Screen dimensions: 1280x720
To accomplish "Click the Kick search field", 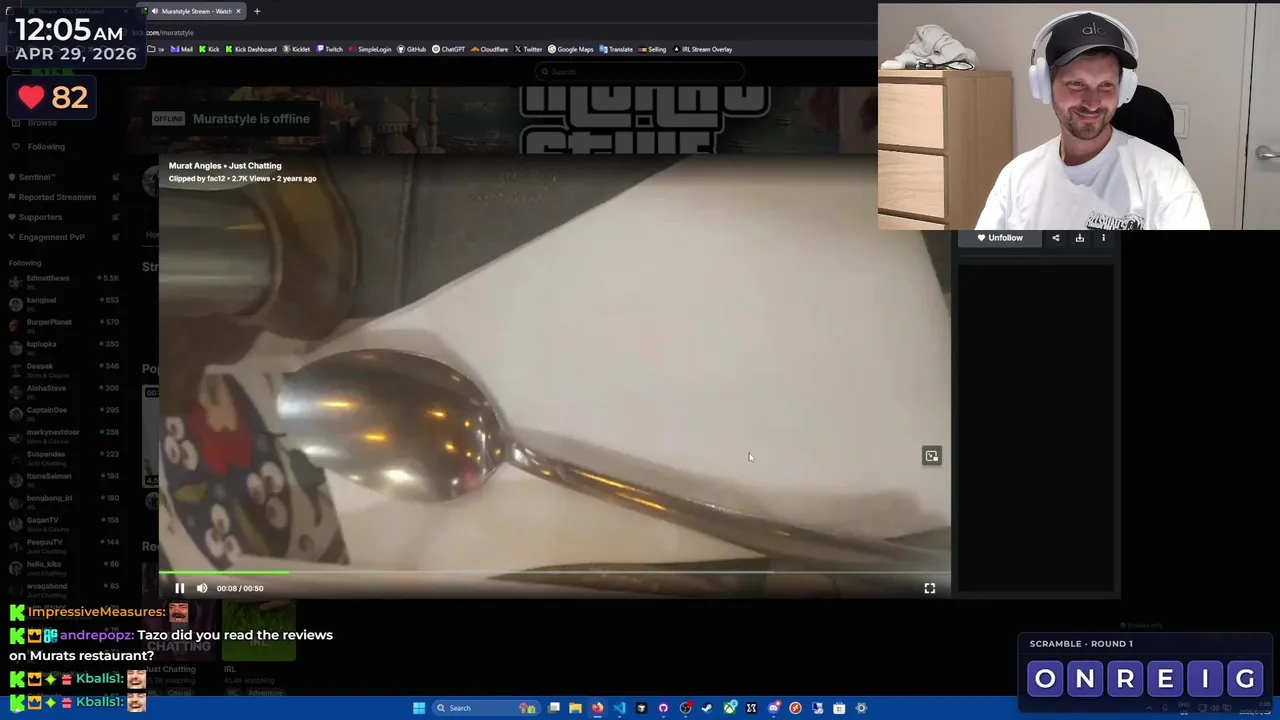I will pos(640,72).
